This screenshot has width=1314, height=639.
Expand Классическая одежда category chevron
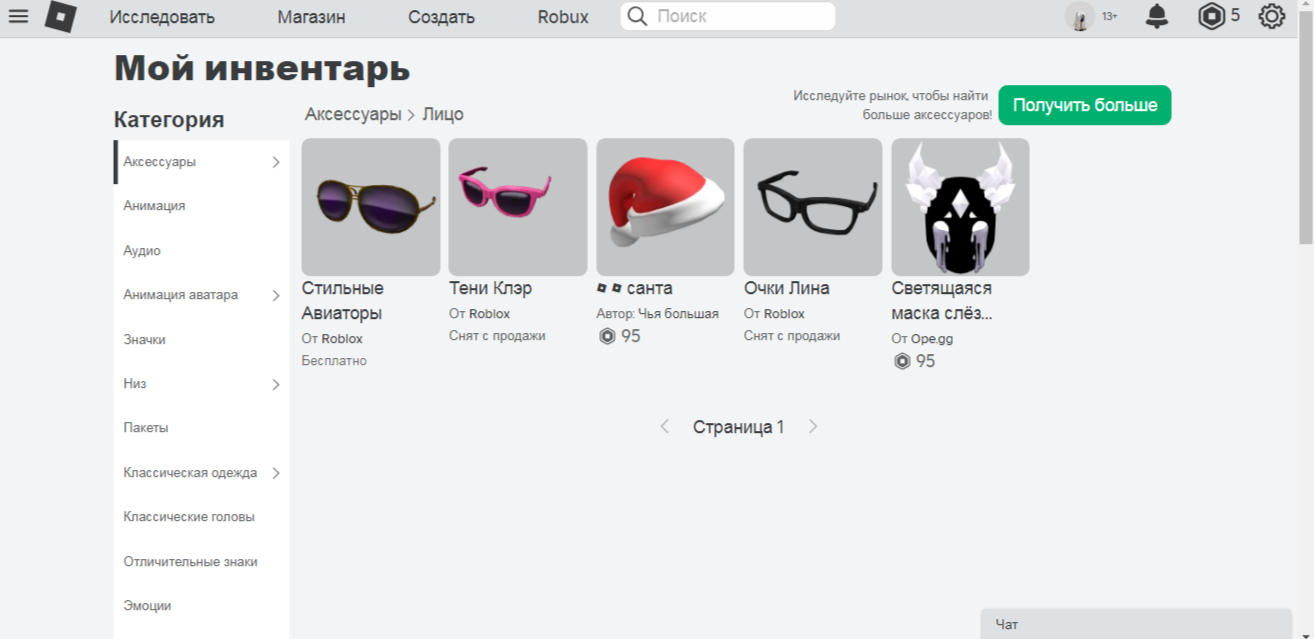(276, 473)
